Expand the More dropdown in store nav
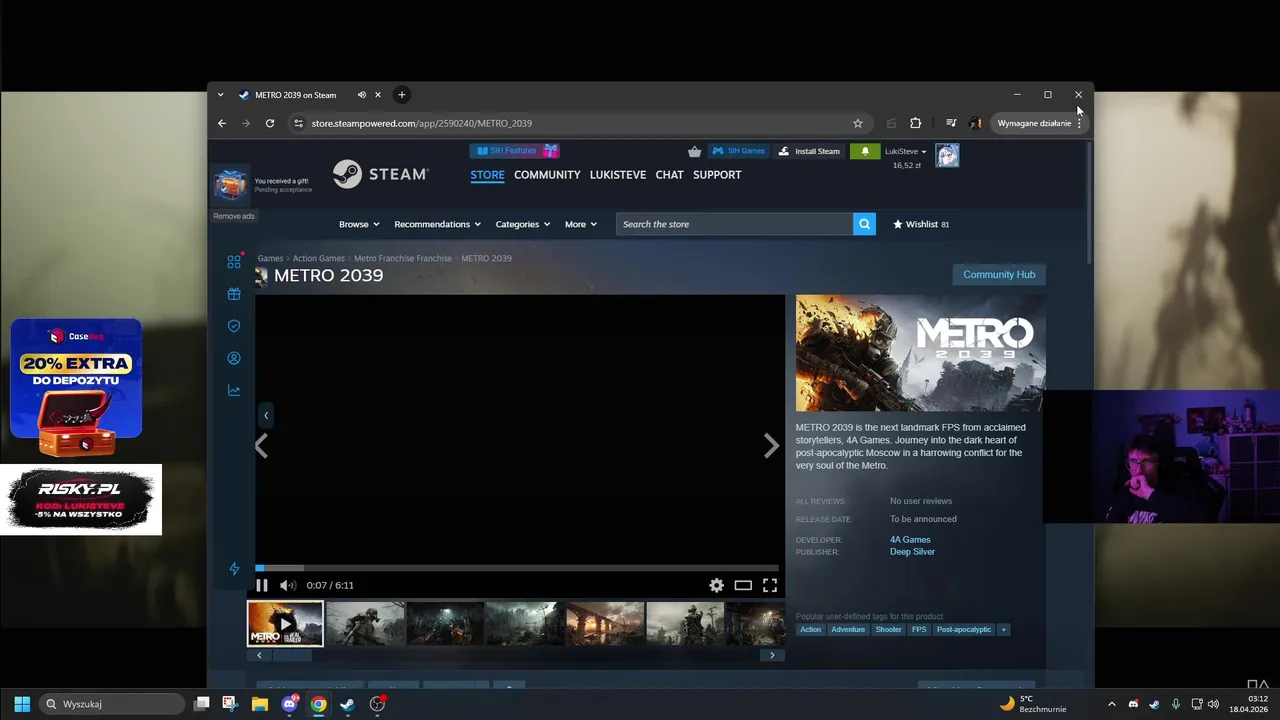Screen dimensions: 1280x720 click(x=580, y=224)
